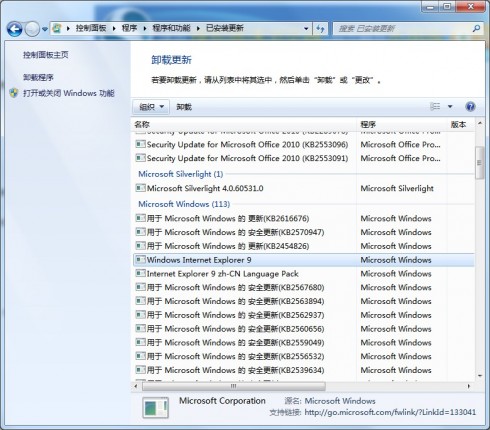The height and width of the screenshot is (430, 490).
Task: Sort by the 程序 column header
Action: pos(401,124)
